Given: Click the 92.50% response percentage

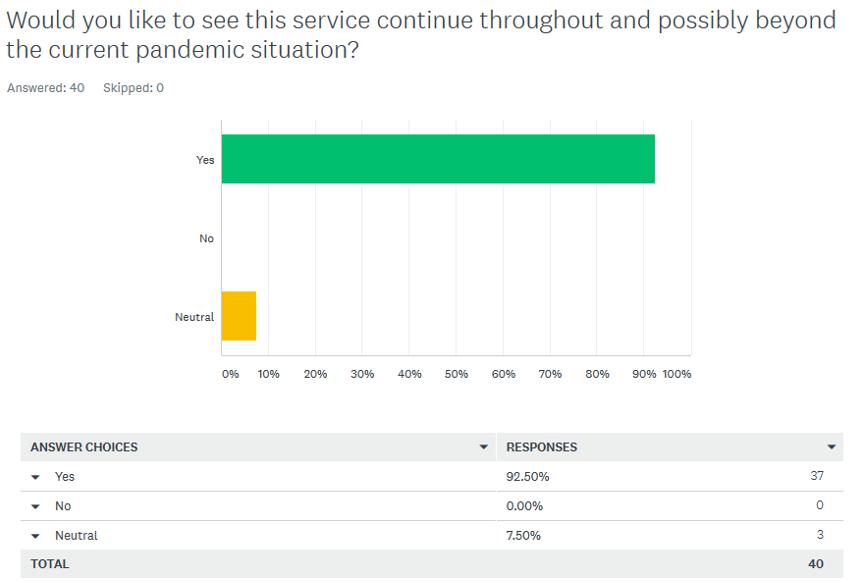Looking at the screenshot, I should 528,477.
